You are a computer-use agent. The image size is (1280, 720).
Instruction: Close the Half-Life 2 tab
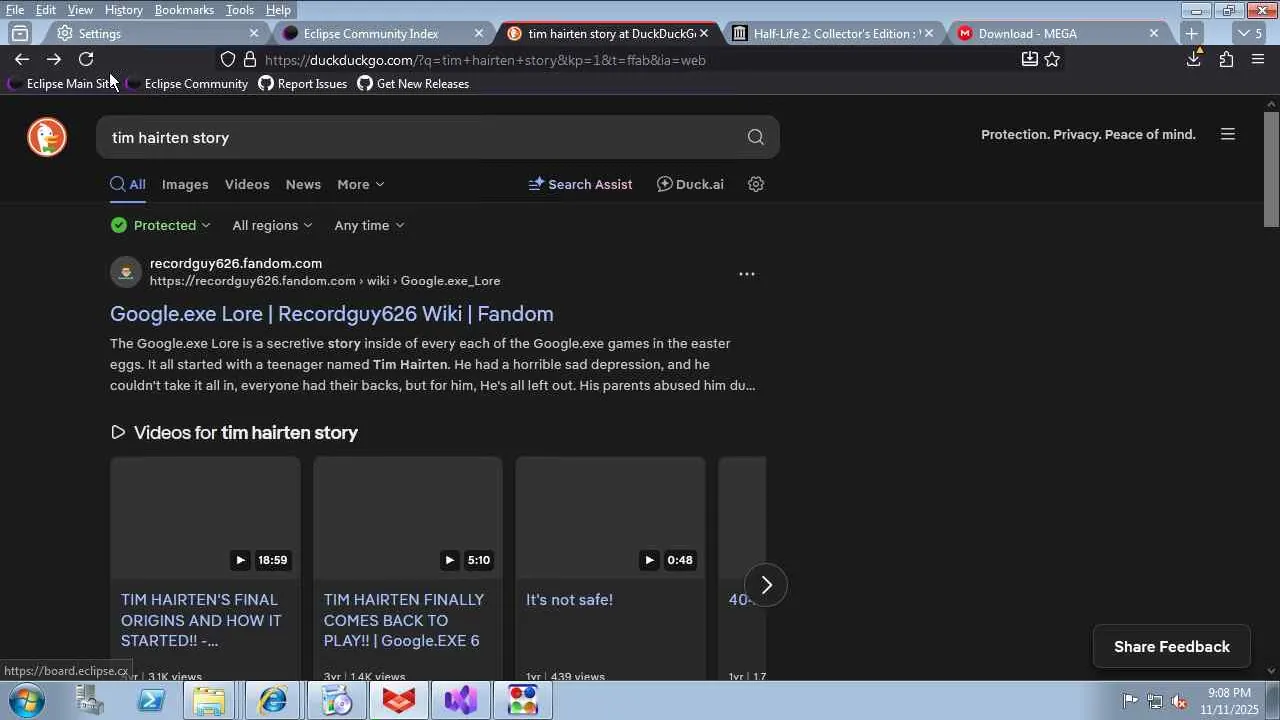point(929,33)
